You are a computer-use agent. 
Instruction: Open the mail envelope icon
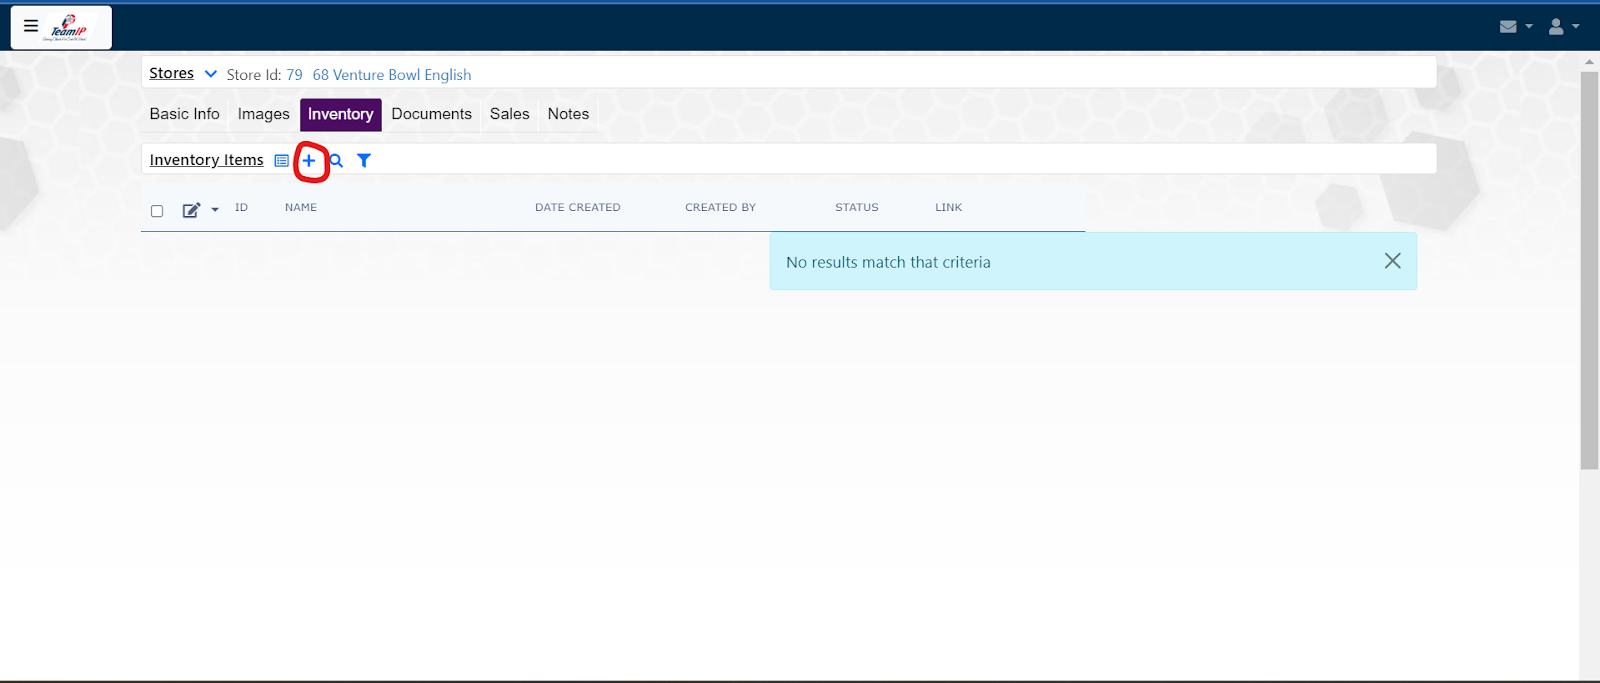[x=1508, y=27]
